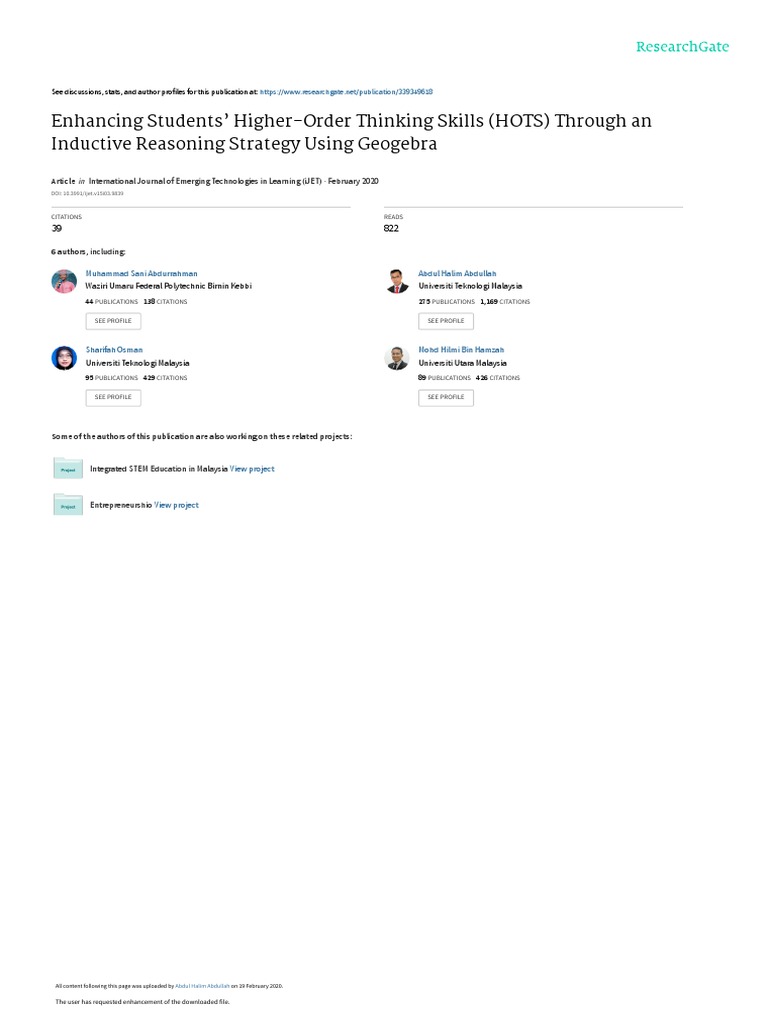Click Sharifah Osman's avatar picture
Viewport: 768px width, 1024px height.
coord(64,358)
